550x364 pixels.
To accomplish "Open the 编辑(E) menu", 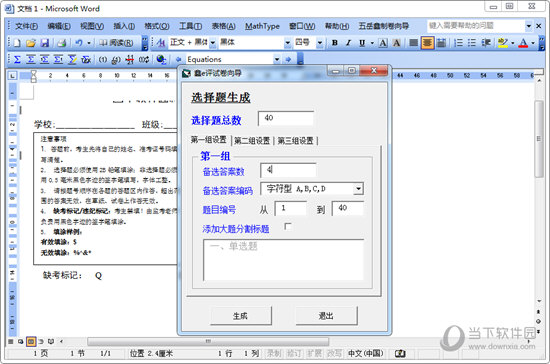I will 59,26.
